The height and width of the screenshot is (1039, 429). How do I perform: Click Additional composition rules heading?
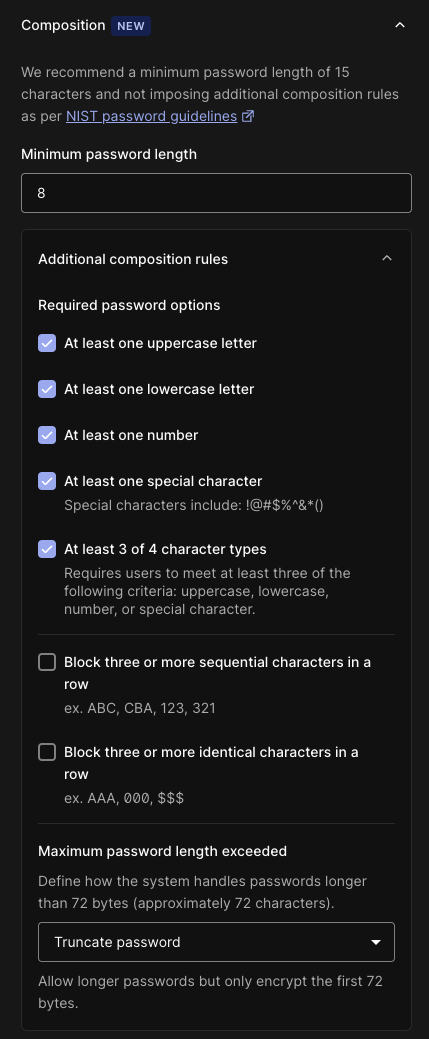(x=133, y=259)
